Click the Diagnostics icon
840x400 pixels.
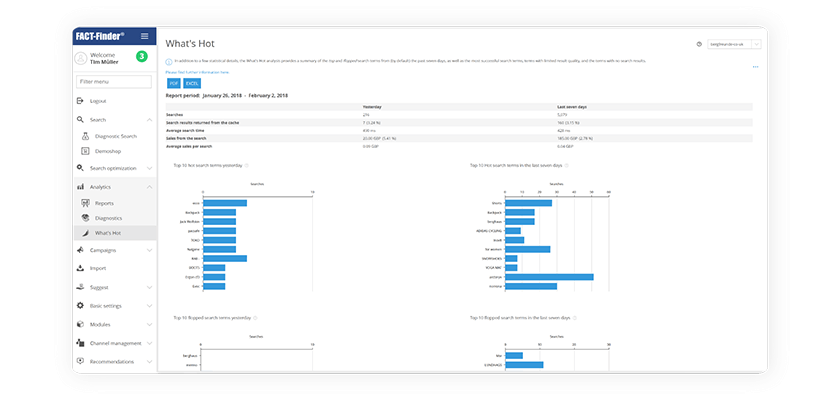point(85,218)
